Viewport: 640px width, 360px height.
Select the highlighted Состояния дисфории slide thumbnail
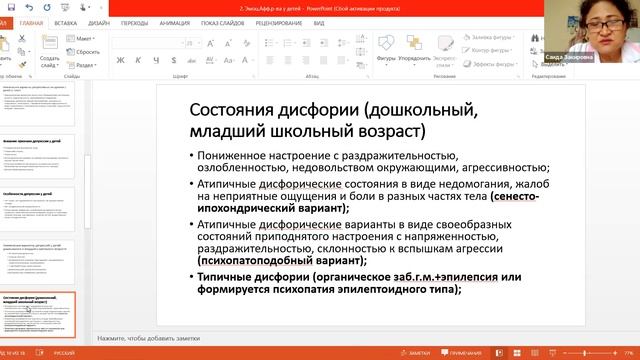pos(38,315)
